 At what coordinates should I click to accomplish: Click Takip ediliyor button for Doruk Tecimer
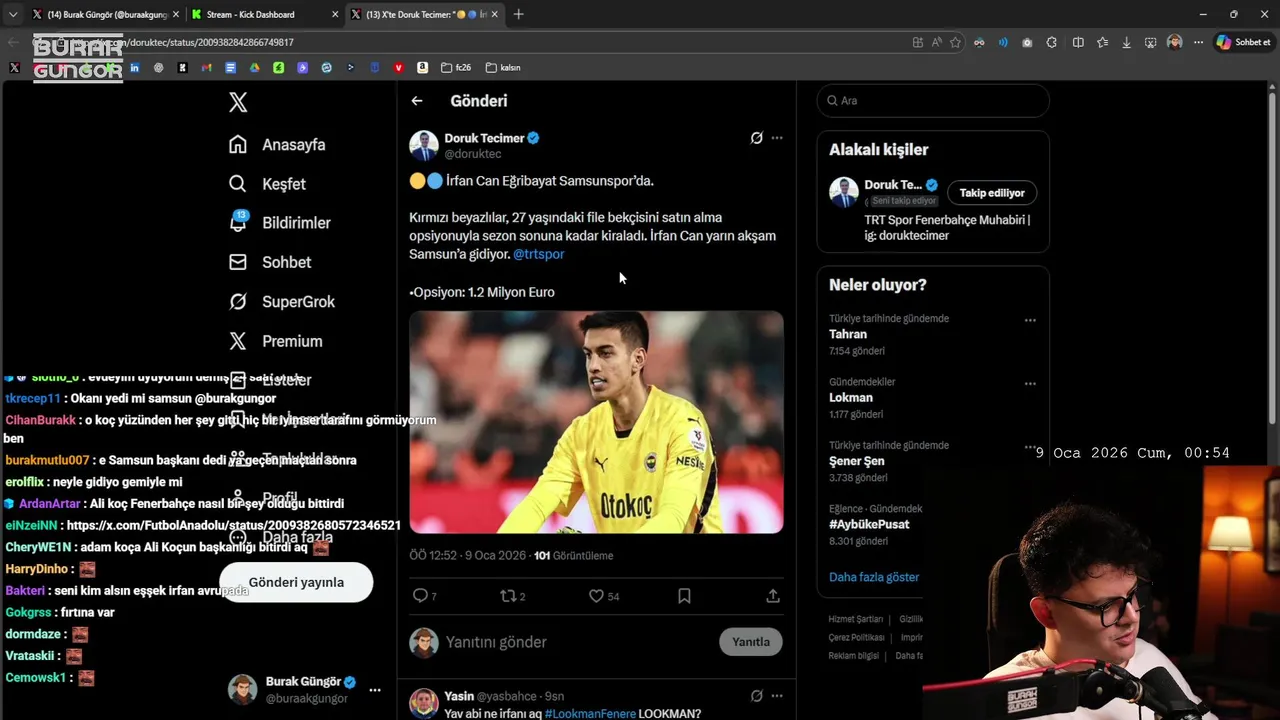tap(992, 193)
